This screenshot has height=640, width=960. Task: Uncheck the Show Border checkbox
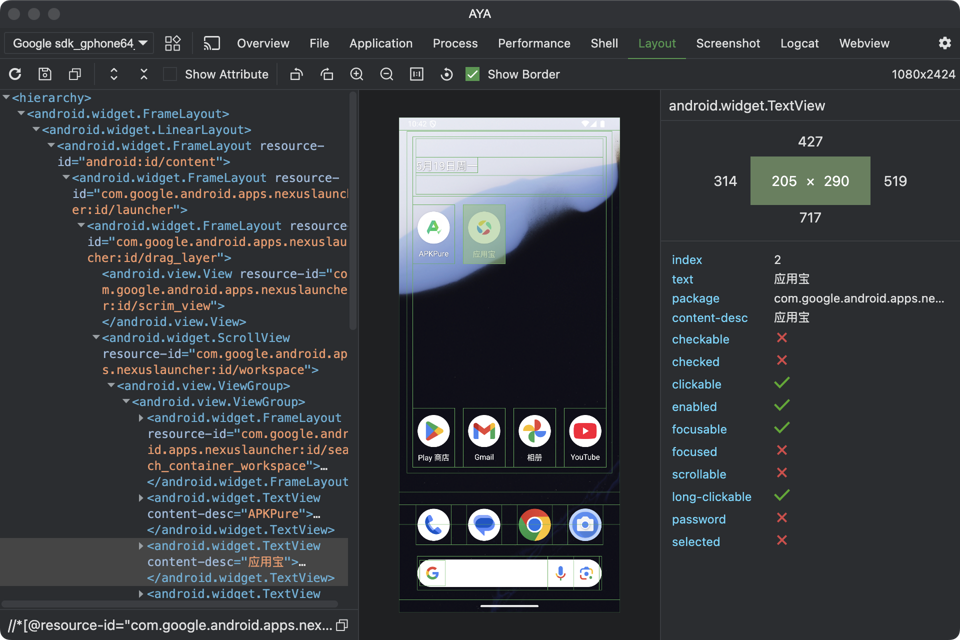click(472, 74)
